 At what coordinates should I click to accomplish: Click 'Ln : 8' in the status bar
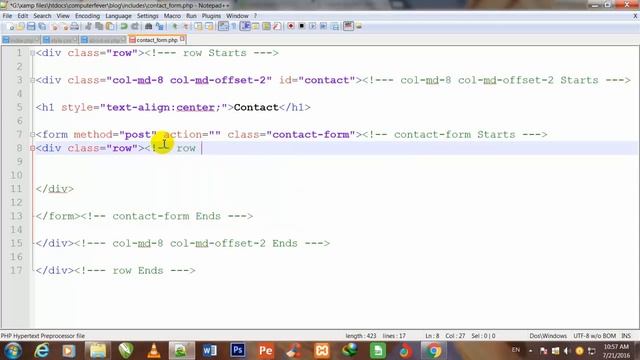click(432, 336)
